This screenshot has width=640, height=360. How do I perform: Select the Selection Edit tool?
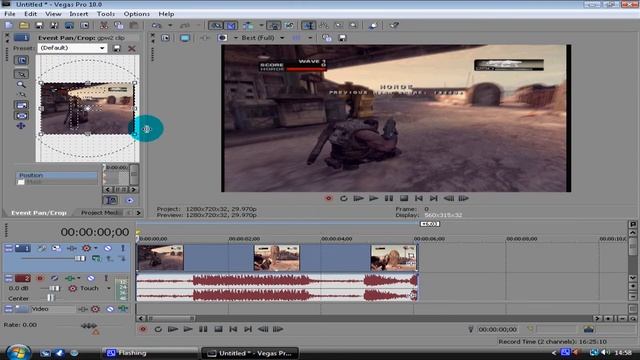click(x=339, y=25)
